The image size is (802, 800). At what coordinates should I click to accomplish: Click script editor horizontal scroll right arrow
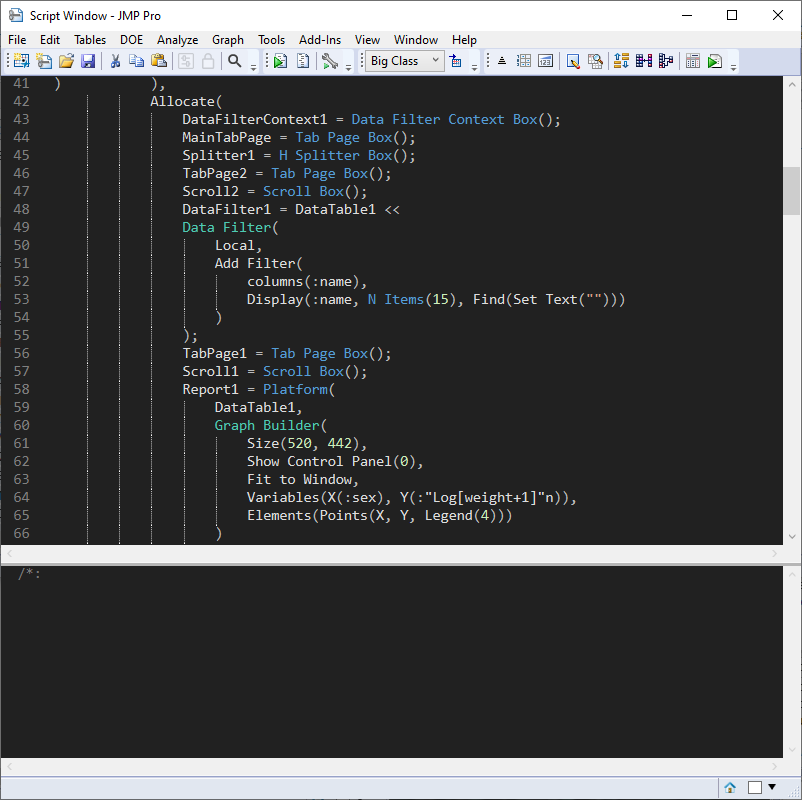pyautogui.click(x=774, y=553)
